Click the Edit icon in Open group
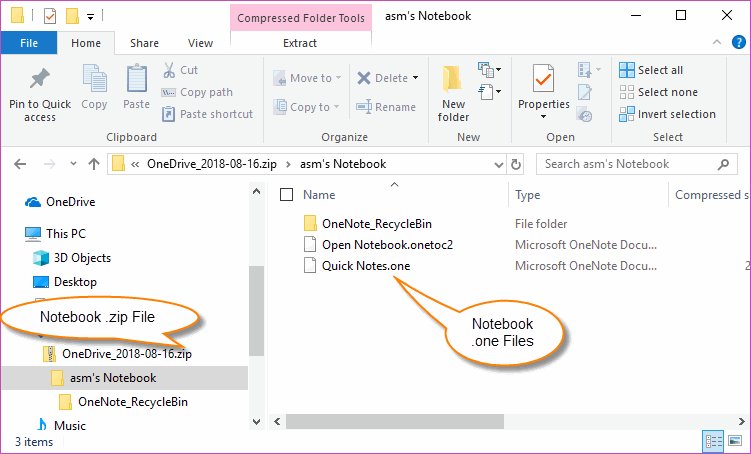 tap(585, 92)
